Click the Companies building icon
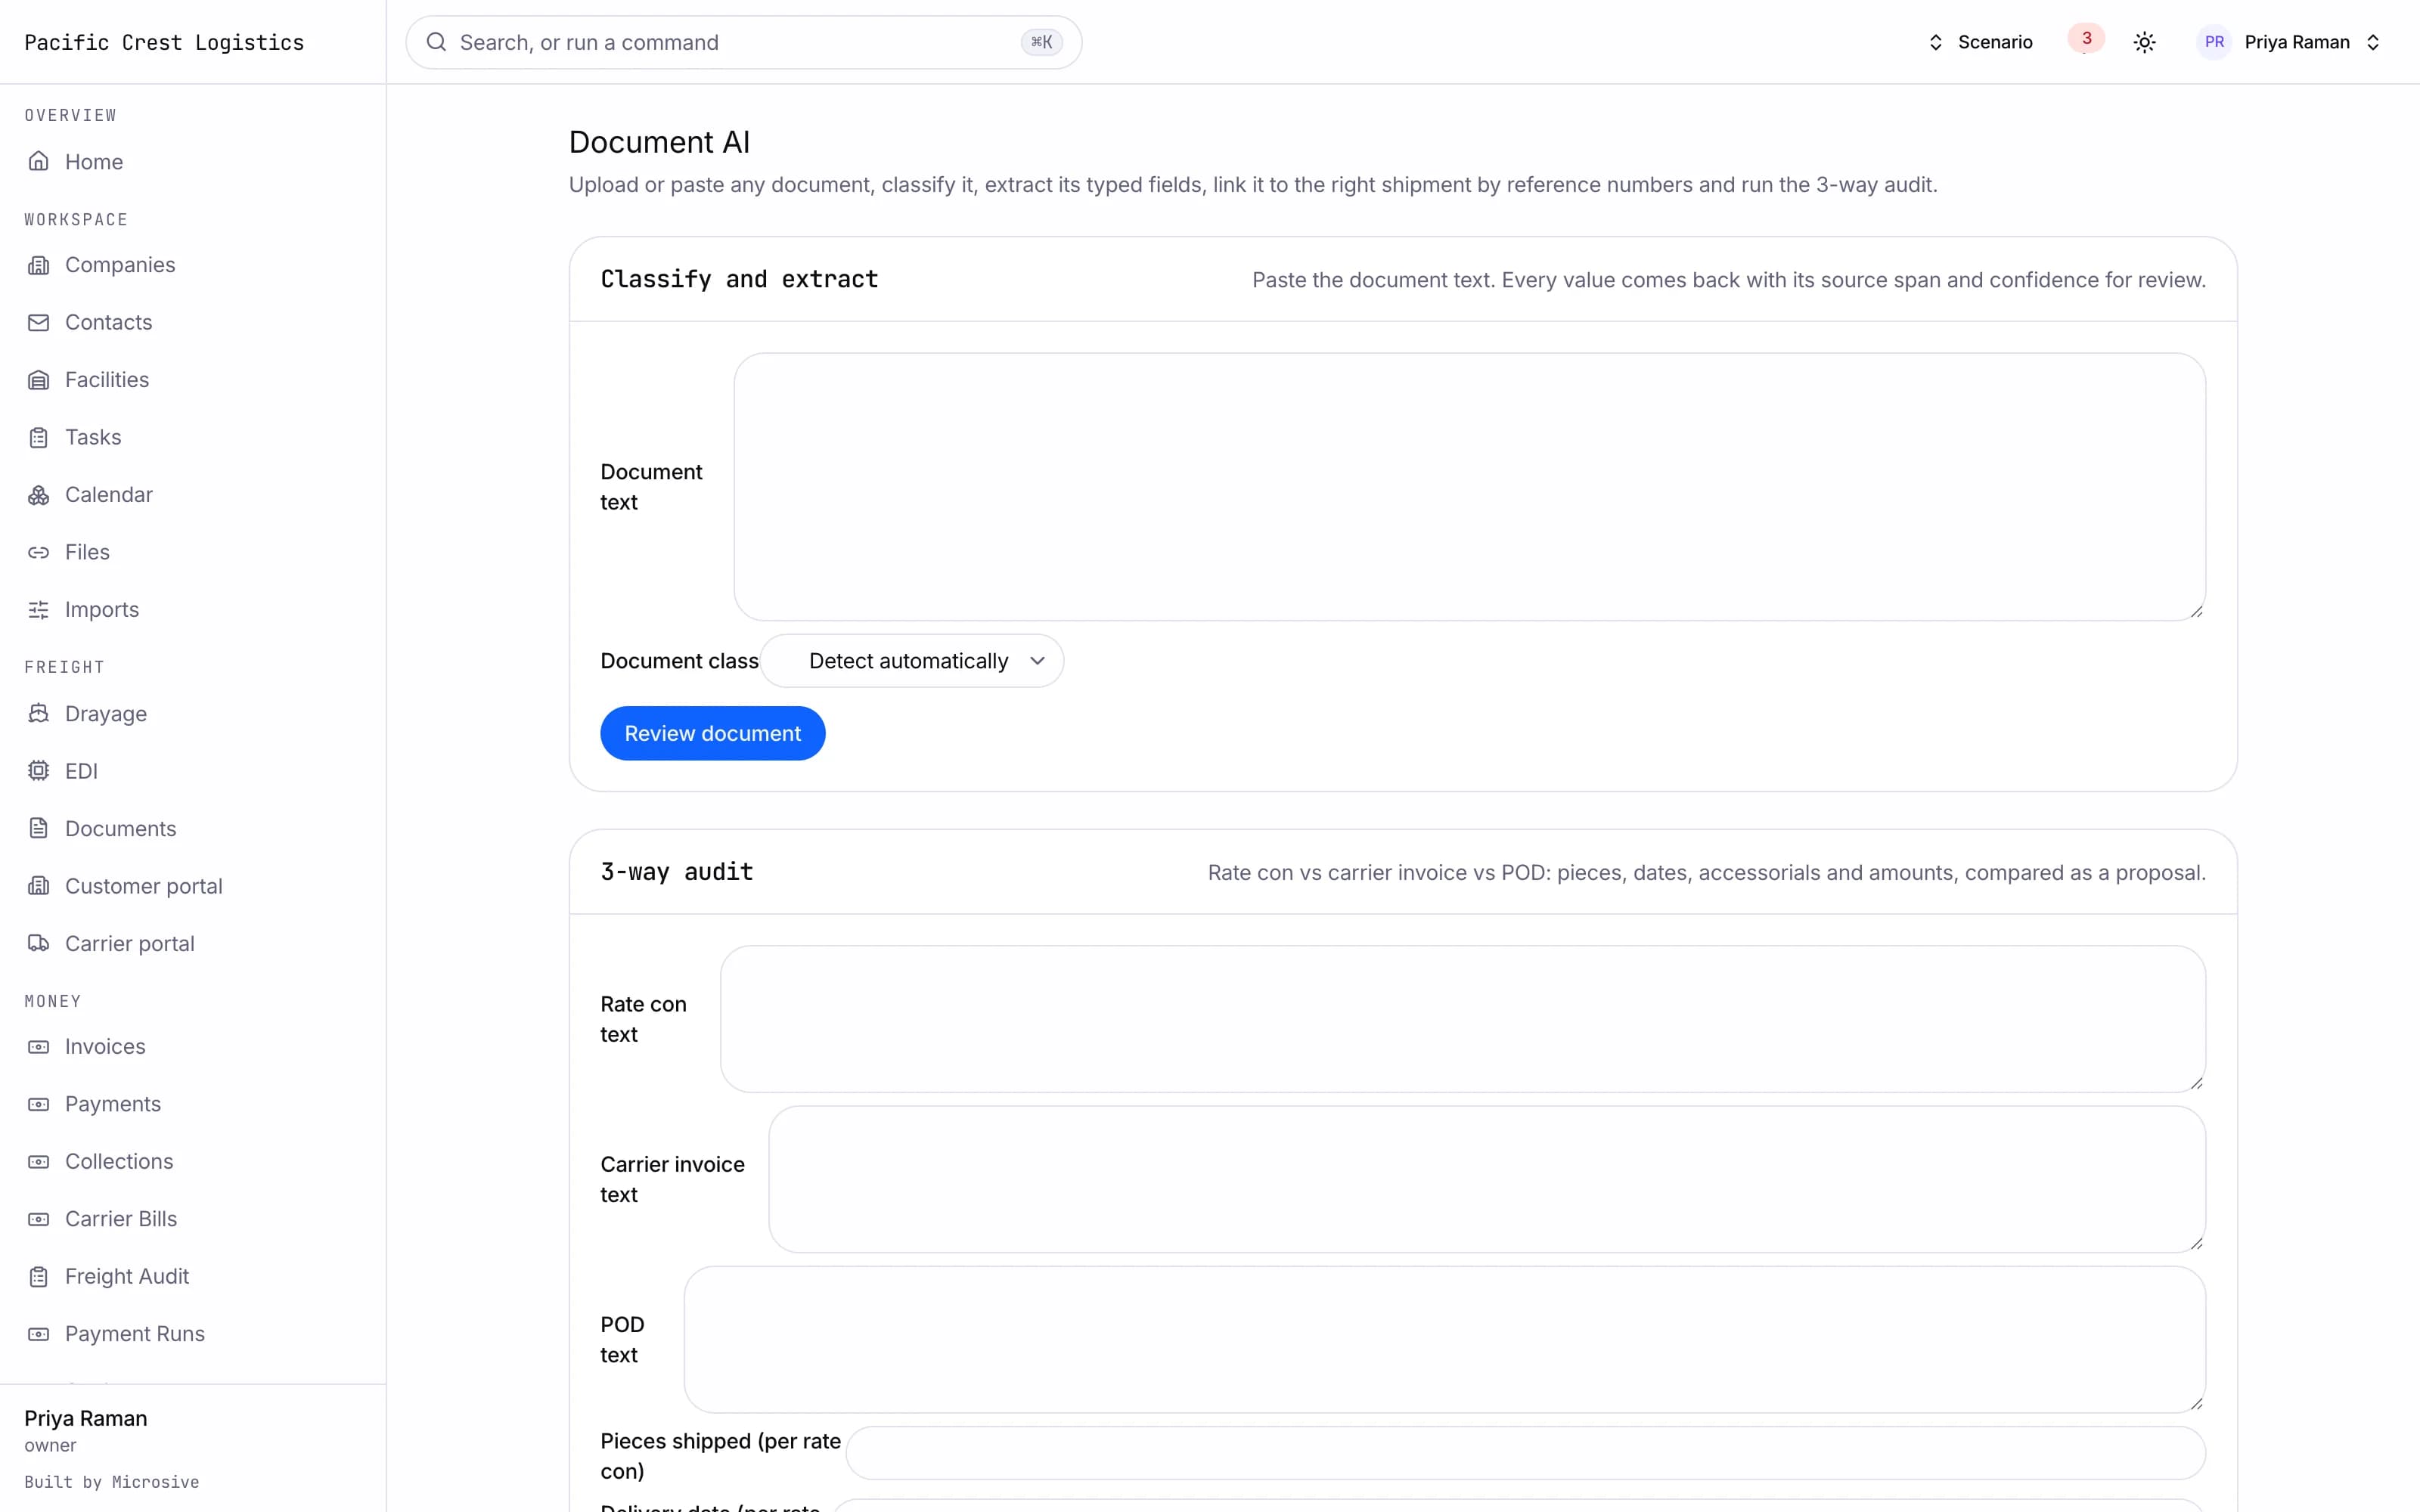Viewport: 2420px width, 1512px height. [38, 265]
